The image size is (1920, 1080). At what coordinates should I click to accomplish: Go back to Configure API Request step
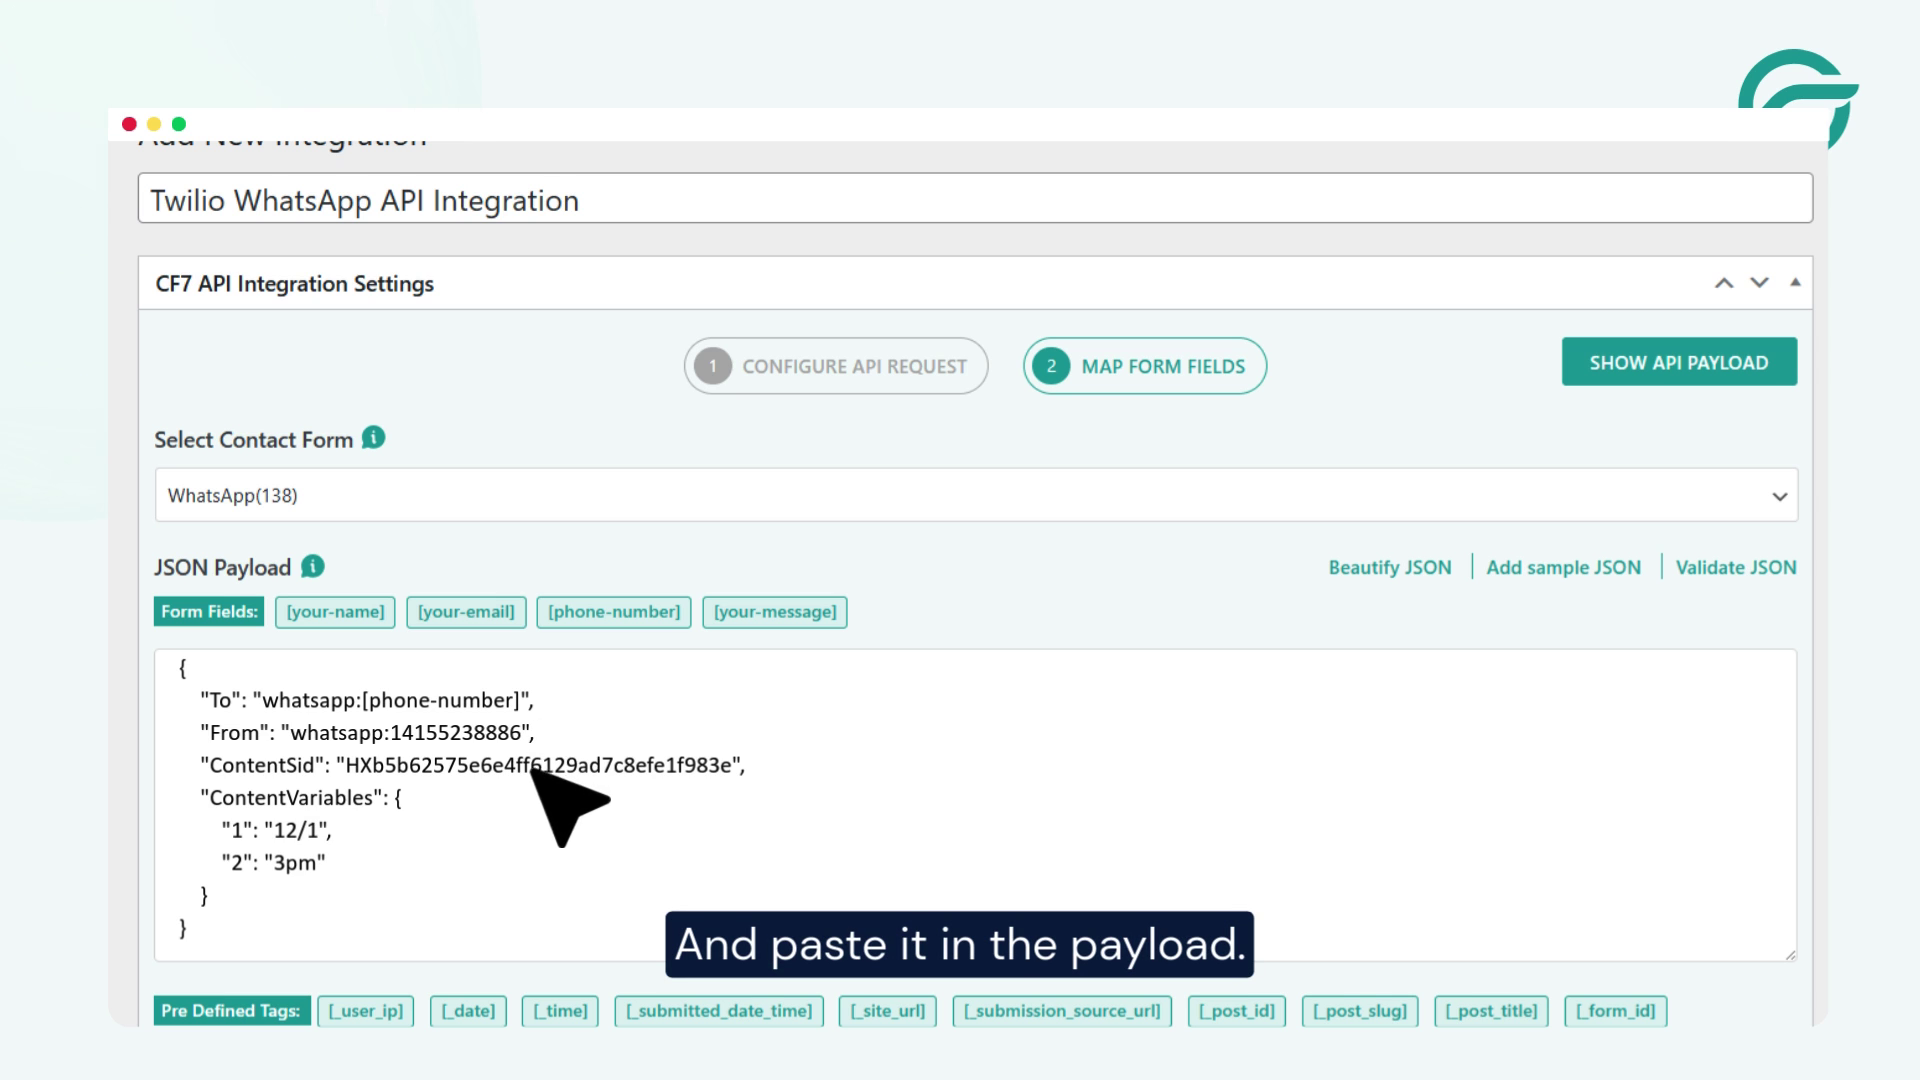pyautogui.click(x=836, y=366)
